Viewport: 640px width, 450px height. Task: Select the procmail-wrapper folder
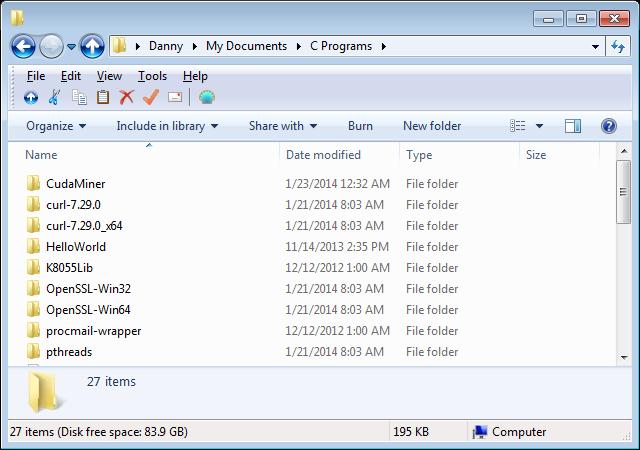93,331
